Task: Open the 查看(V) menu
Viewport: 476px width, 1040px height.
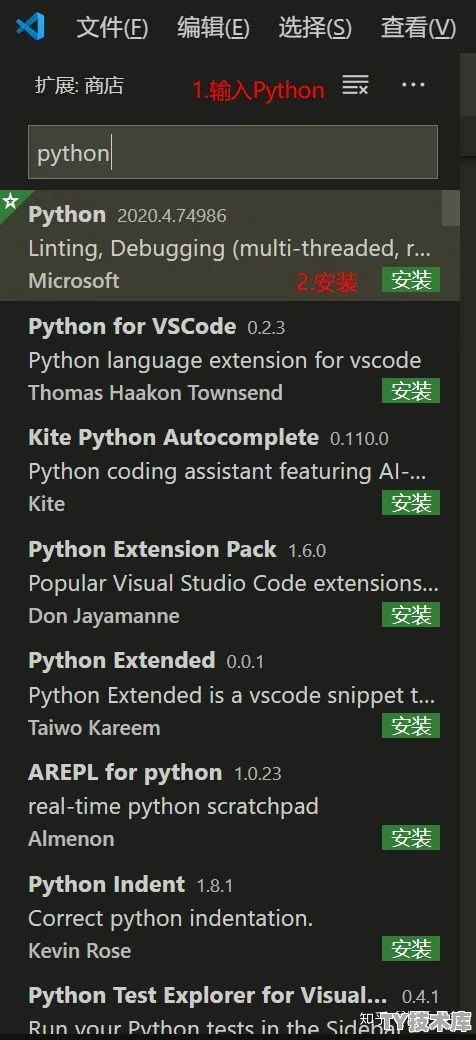Action: pyautogui.click(x=418, y=28)
